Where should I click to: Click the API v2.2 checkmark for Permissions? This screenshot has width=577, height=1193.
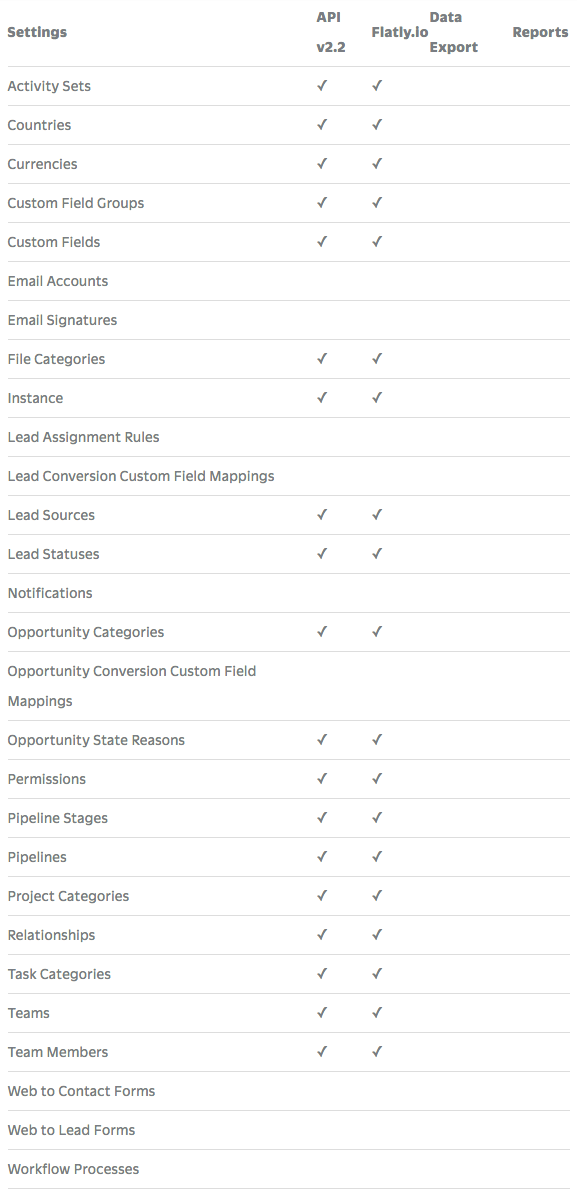322,779
